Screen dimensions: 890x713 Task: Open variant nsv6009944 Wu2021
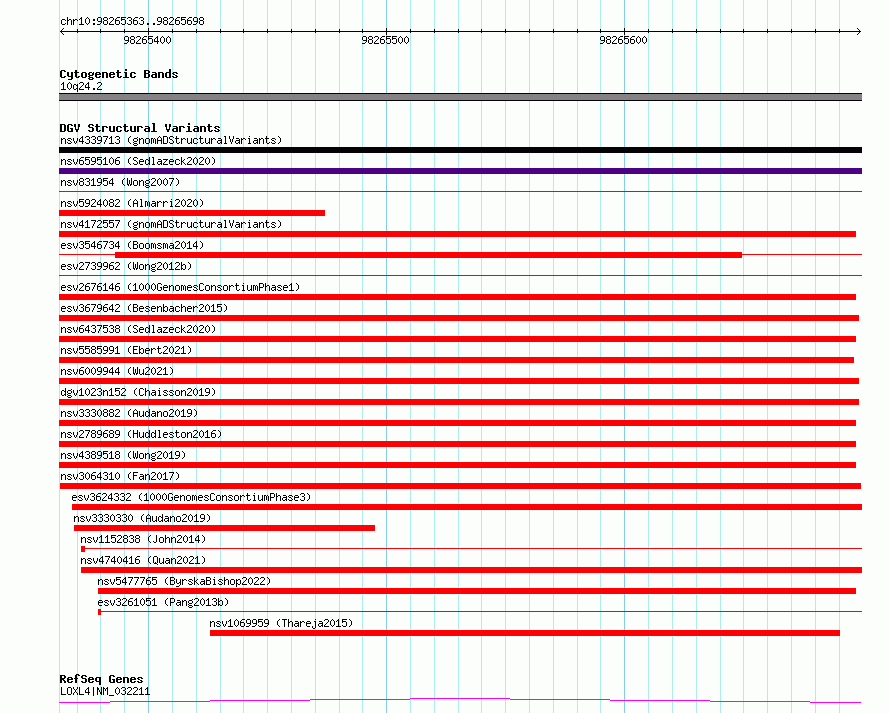point(117,371)
